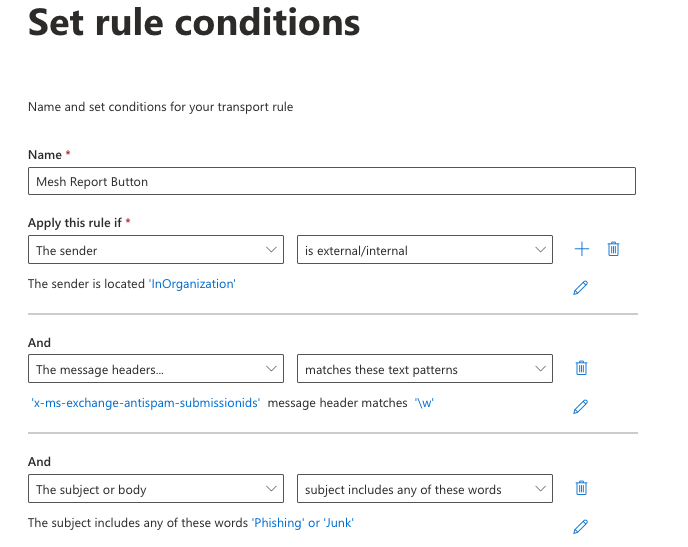Click the '\w' text pattern link
Viewport: 688px width, 547px height.
tap(424, 403)
